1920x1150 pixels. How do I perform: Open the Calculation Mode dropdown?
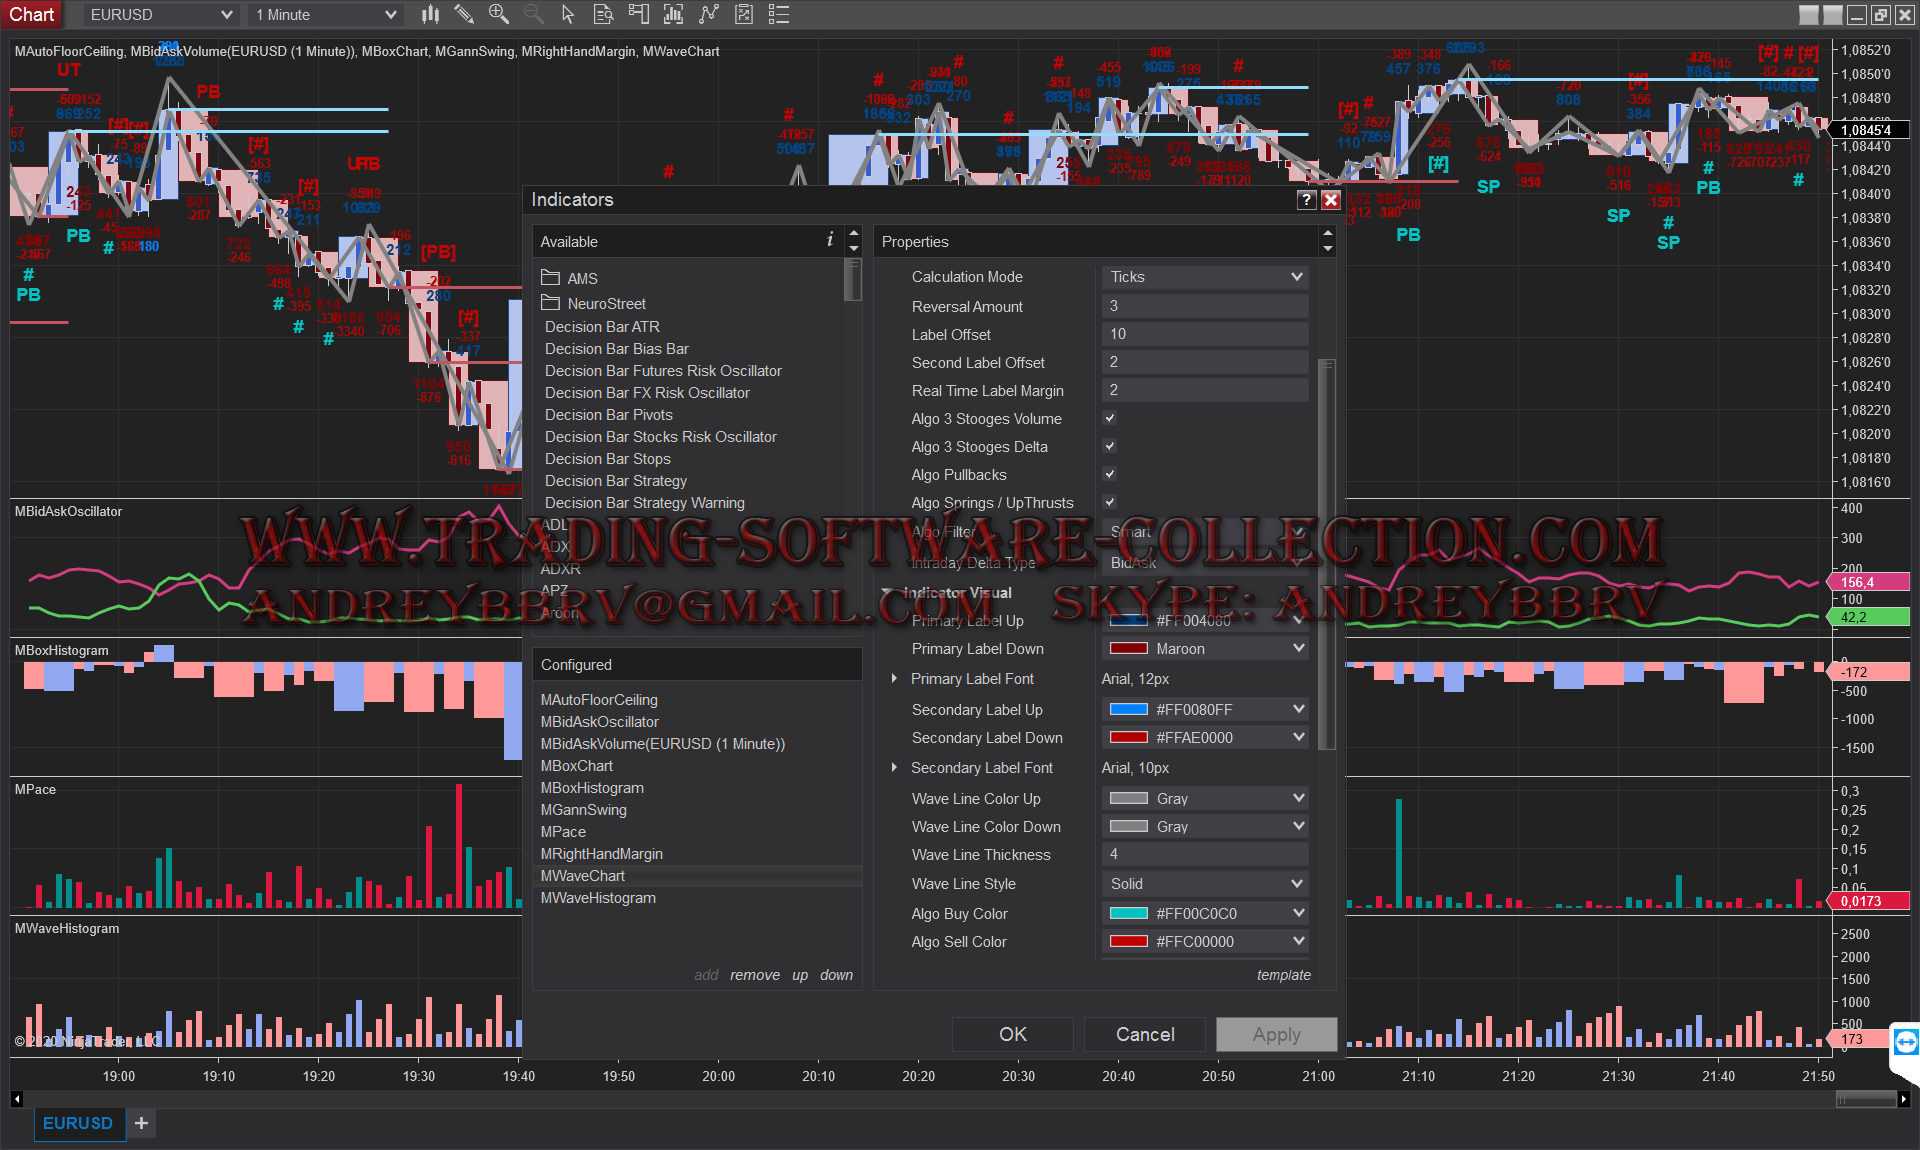click(x=1205, y=277)
